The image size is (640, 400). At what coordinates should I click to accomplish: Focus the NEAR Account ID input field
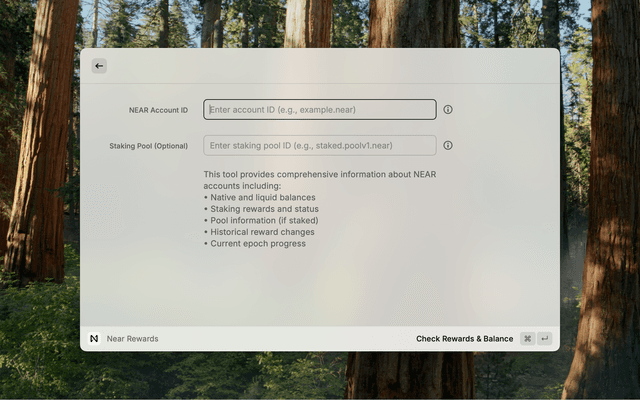tap(320, 109)
